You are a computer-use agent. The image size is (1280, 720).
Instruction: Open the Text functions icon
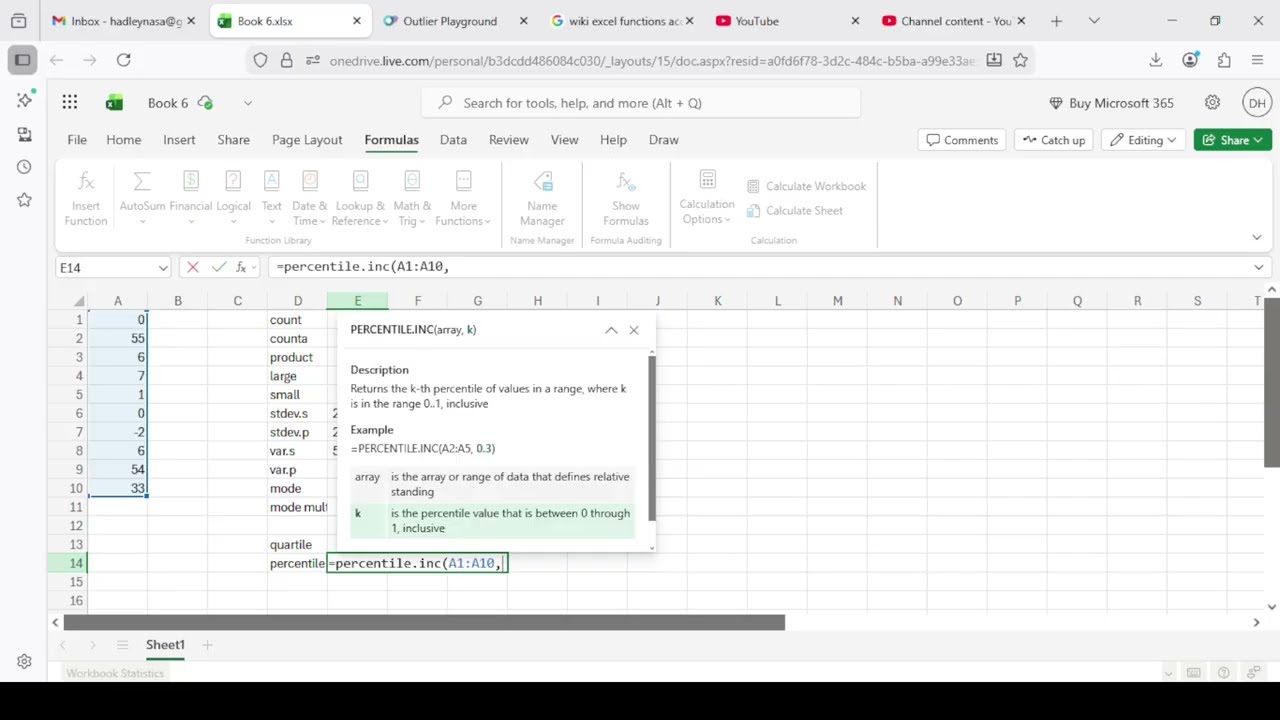tap(271, 198)
